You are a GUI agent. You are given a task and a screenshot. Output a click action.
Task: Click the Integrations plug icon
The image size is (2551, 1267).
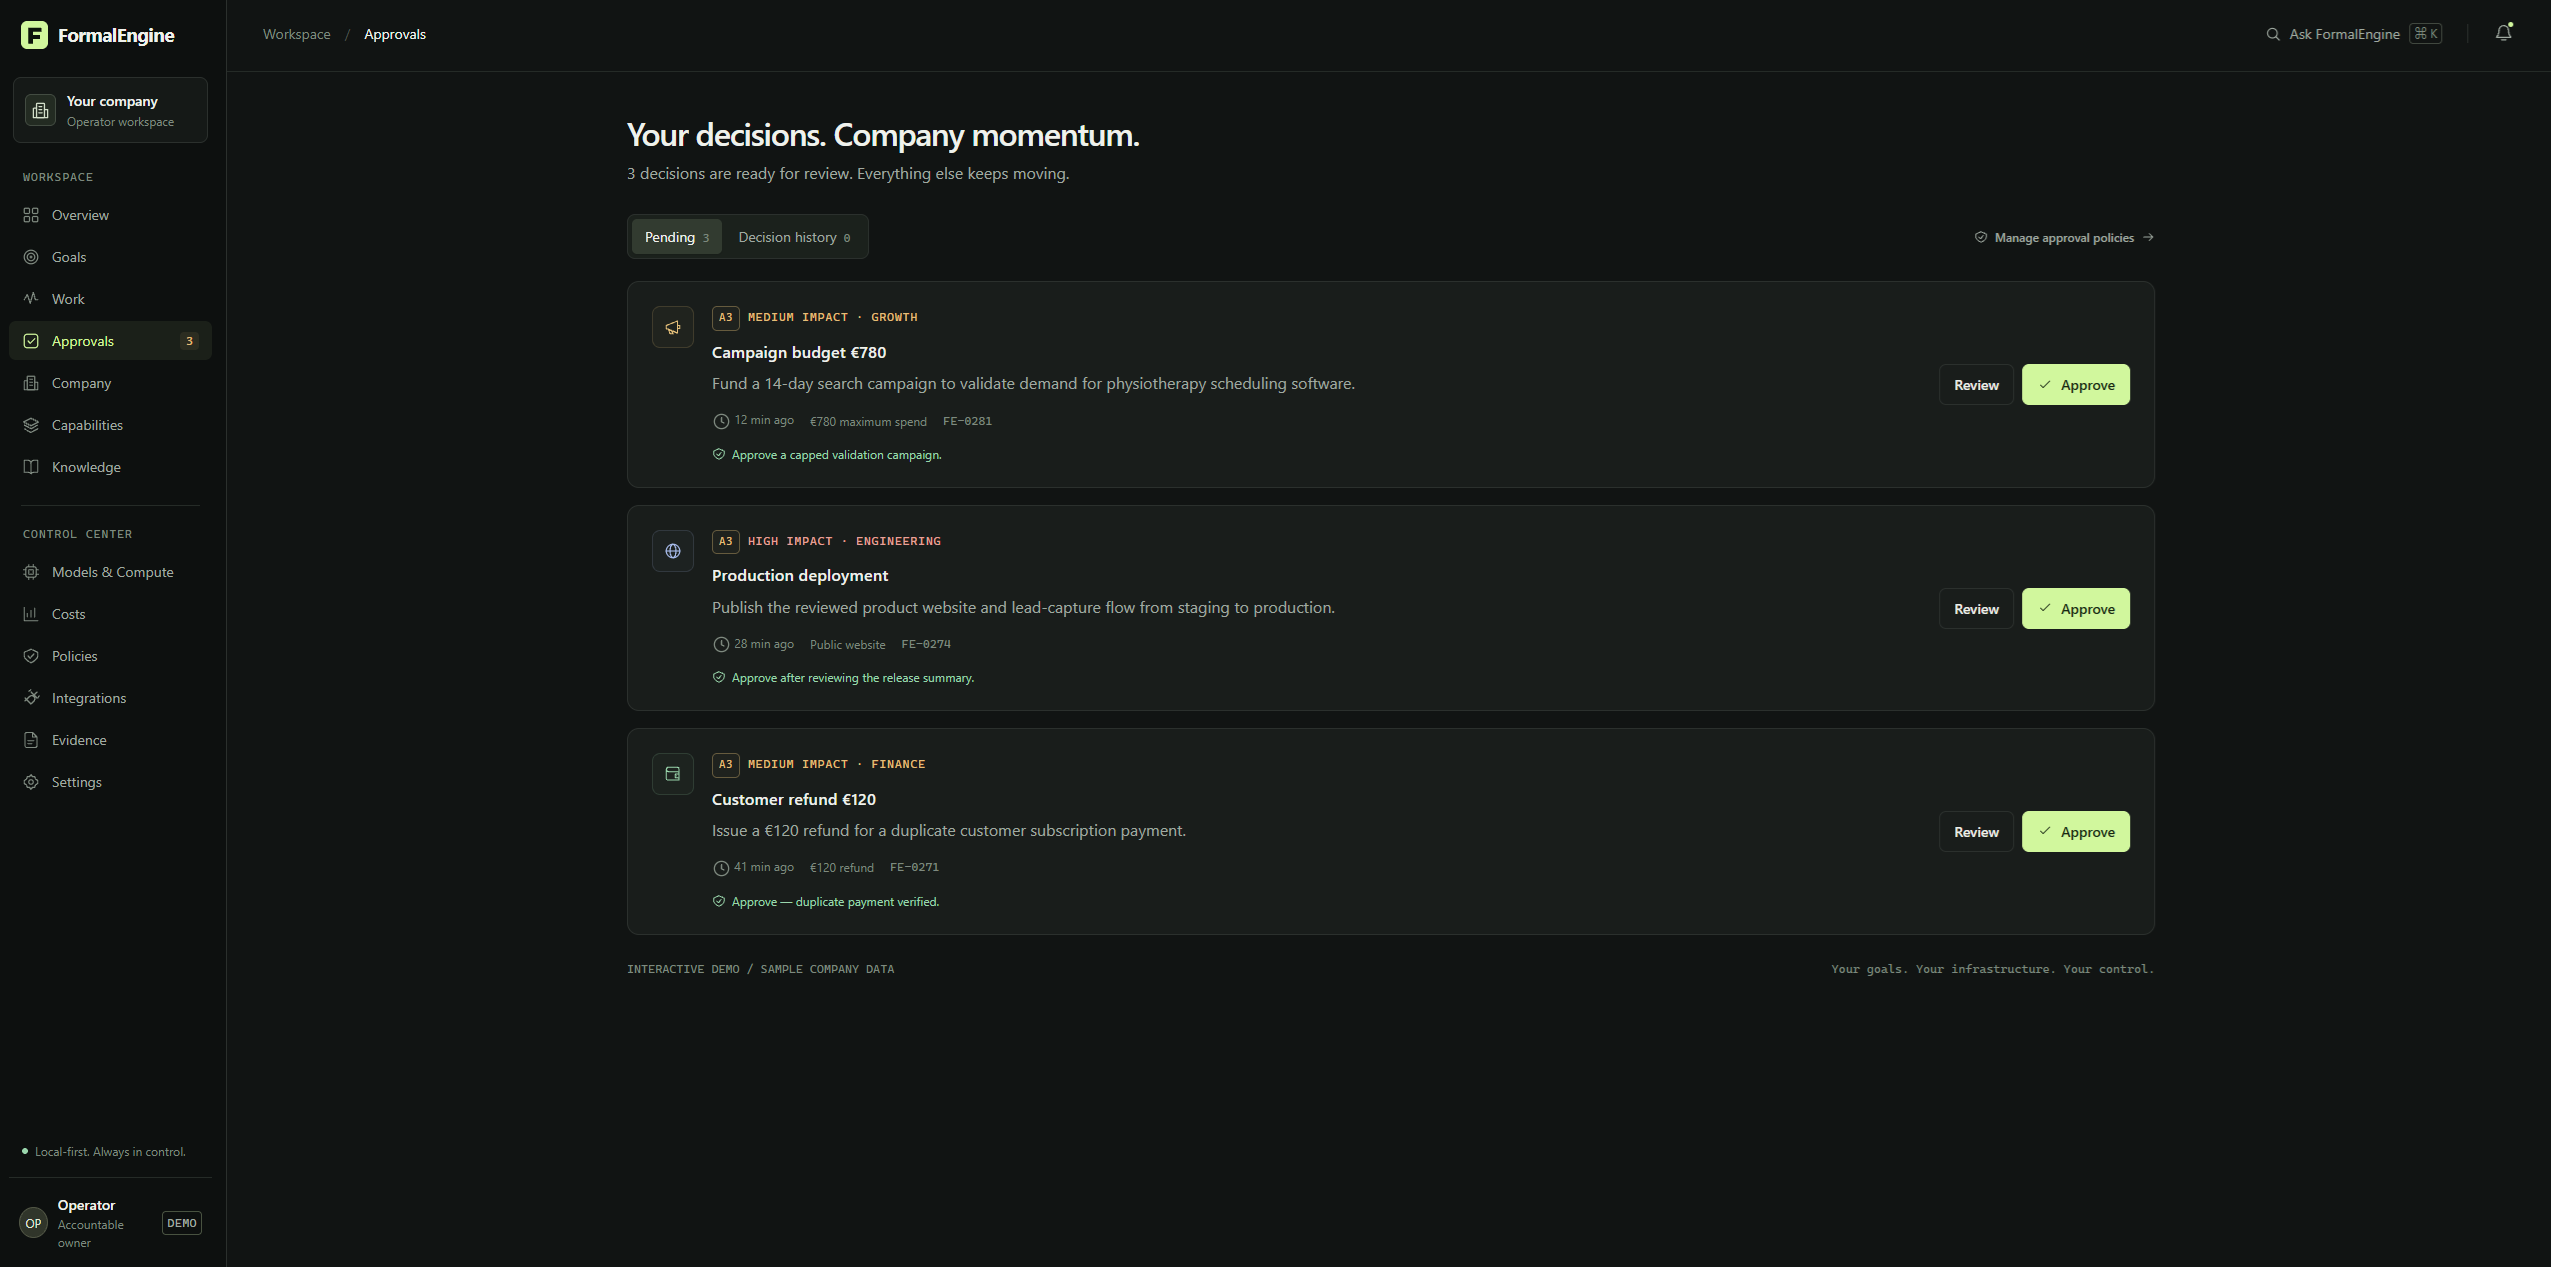(31, 698)
